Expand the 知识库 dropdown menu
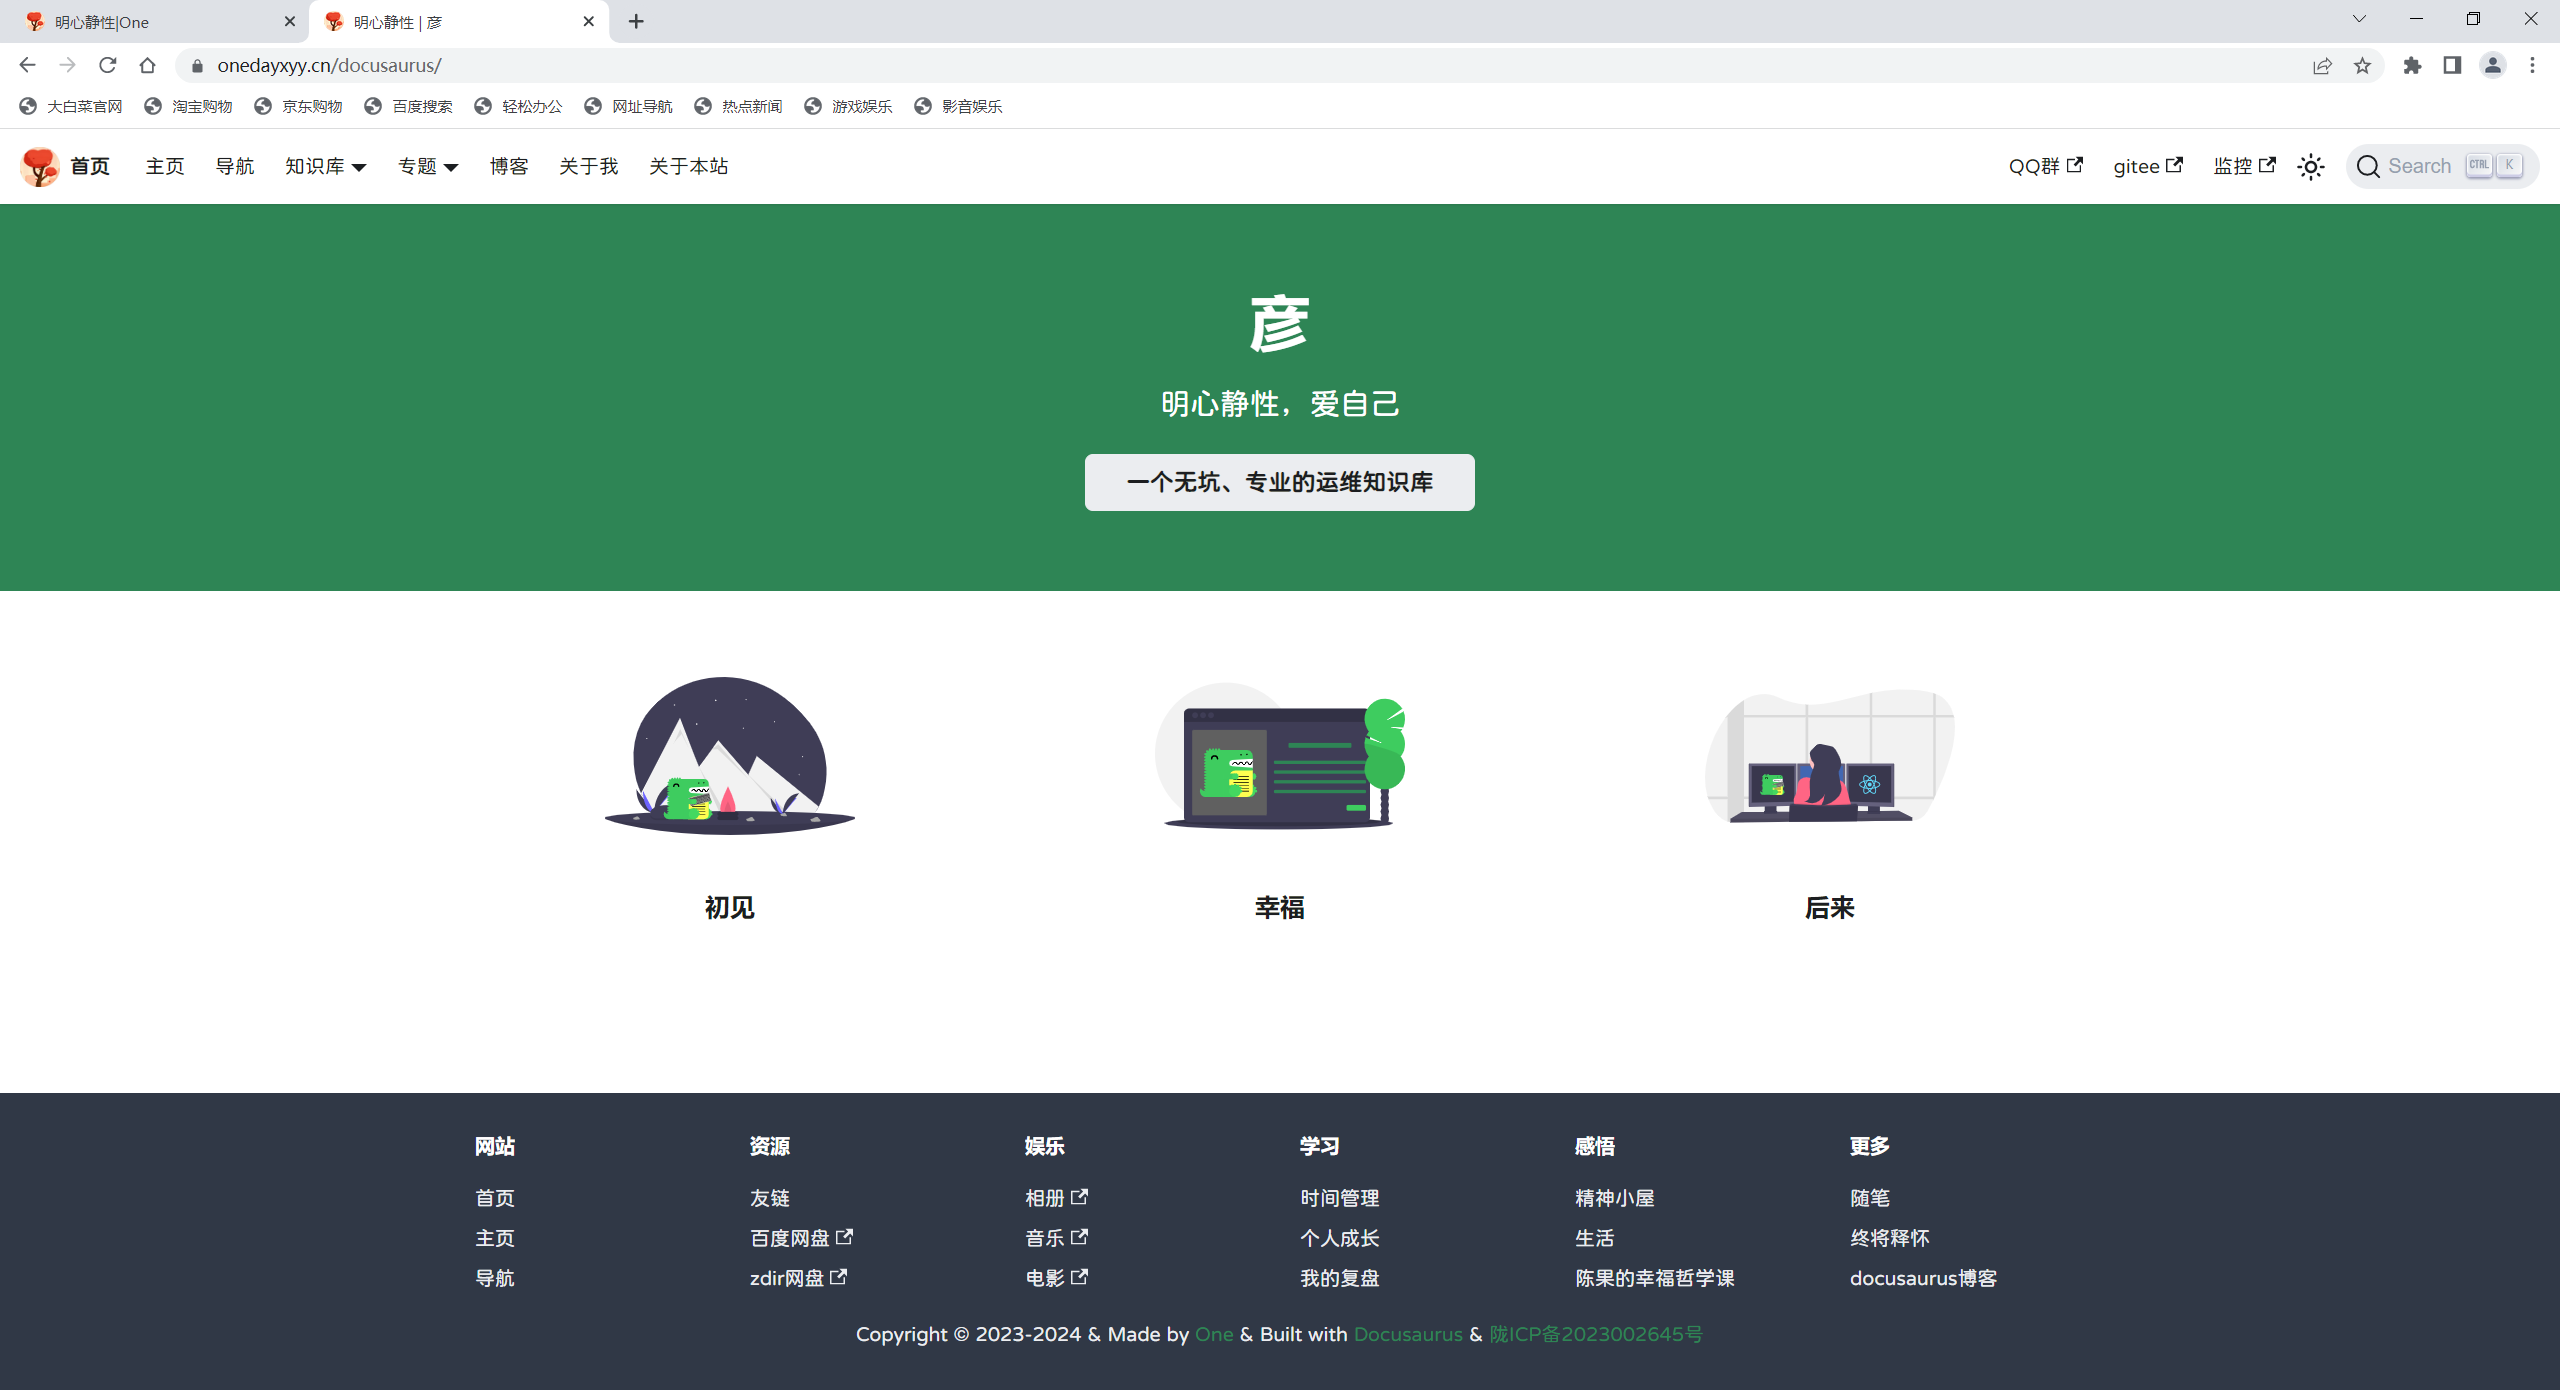Screen dimensions: 2560x1390 [x=325, y=167]
